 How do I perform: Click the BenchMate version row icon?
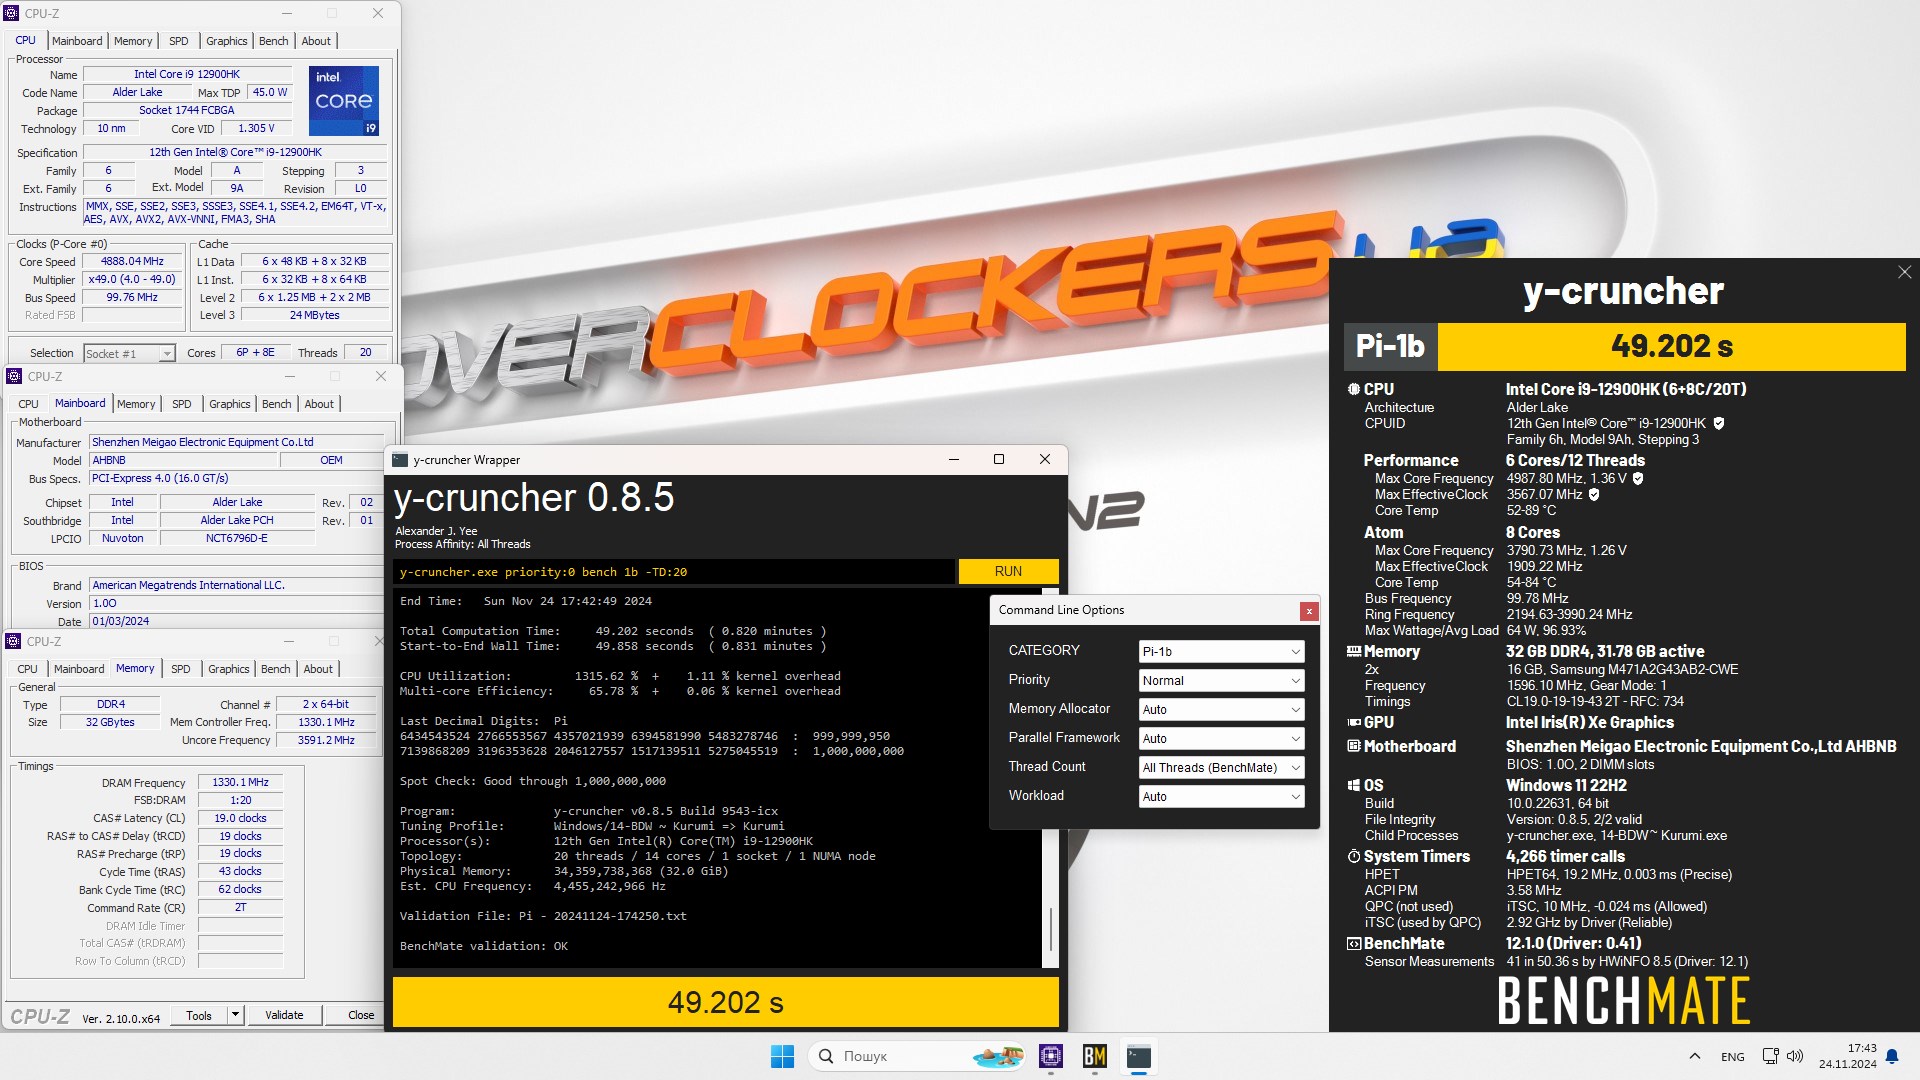click(x=1354, y=943)
